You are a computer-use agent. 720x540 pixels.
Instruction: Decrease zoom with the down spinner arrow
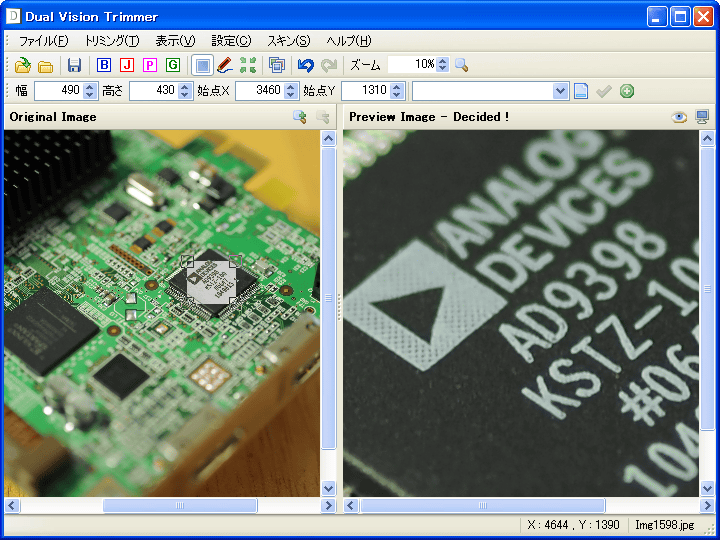tap(443, 68)
